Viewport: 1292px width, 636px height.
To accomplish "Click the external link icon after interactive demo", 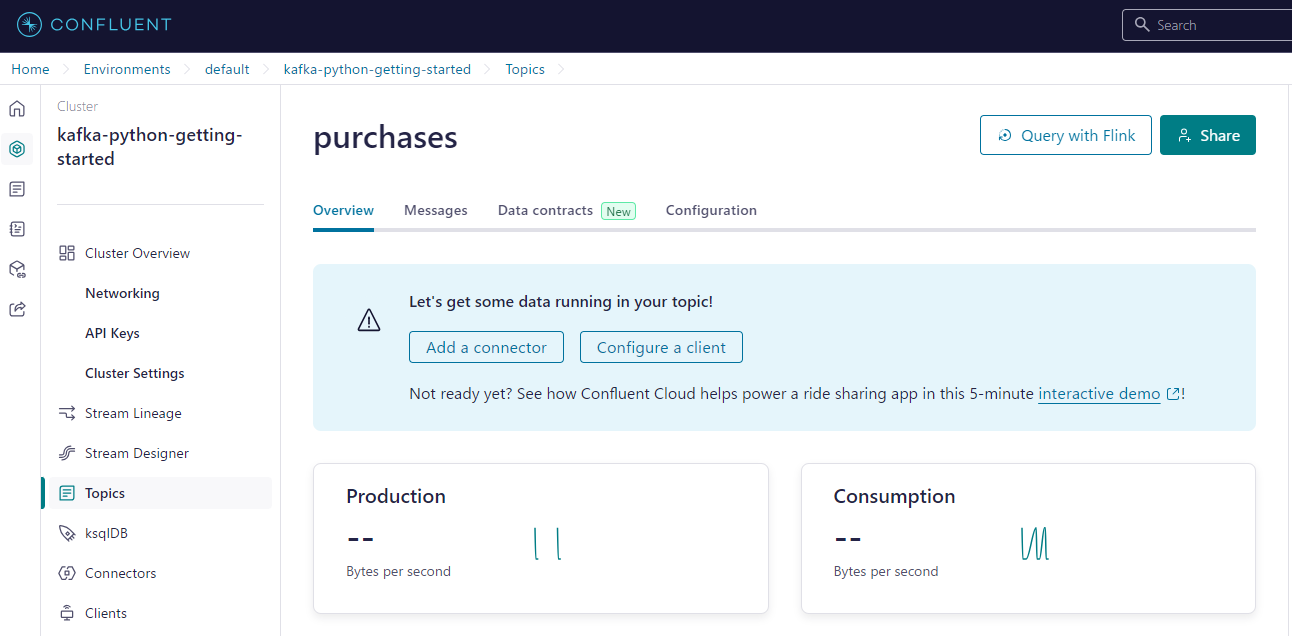I will tap(1173, 394).
